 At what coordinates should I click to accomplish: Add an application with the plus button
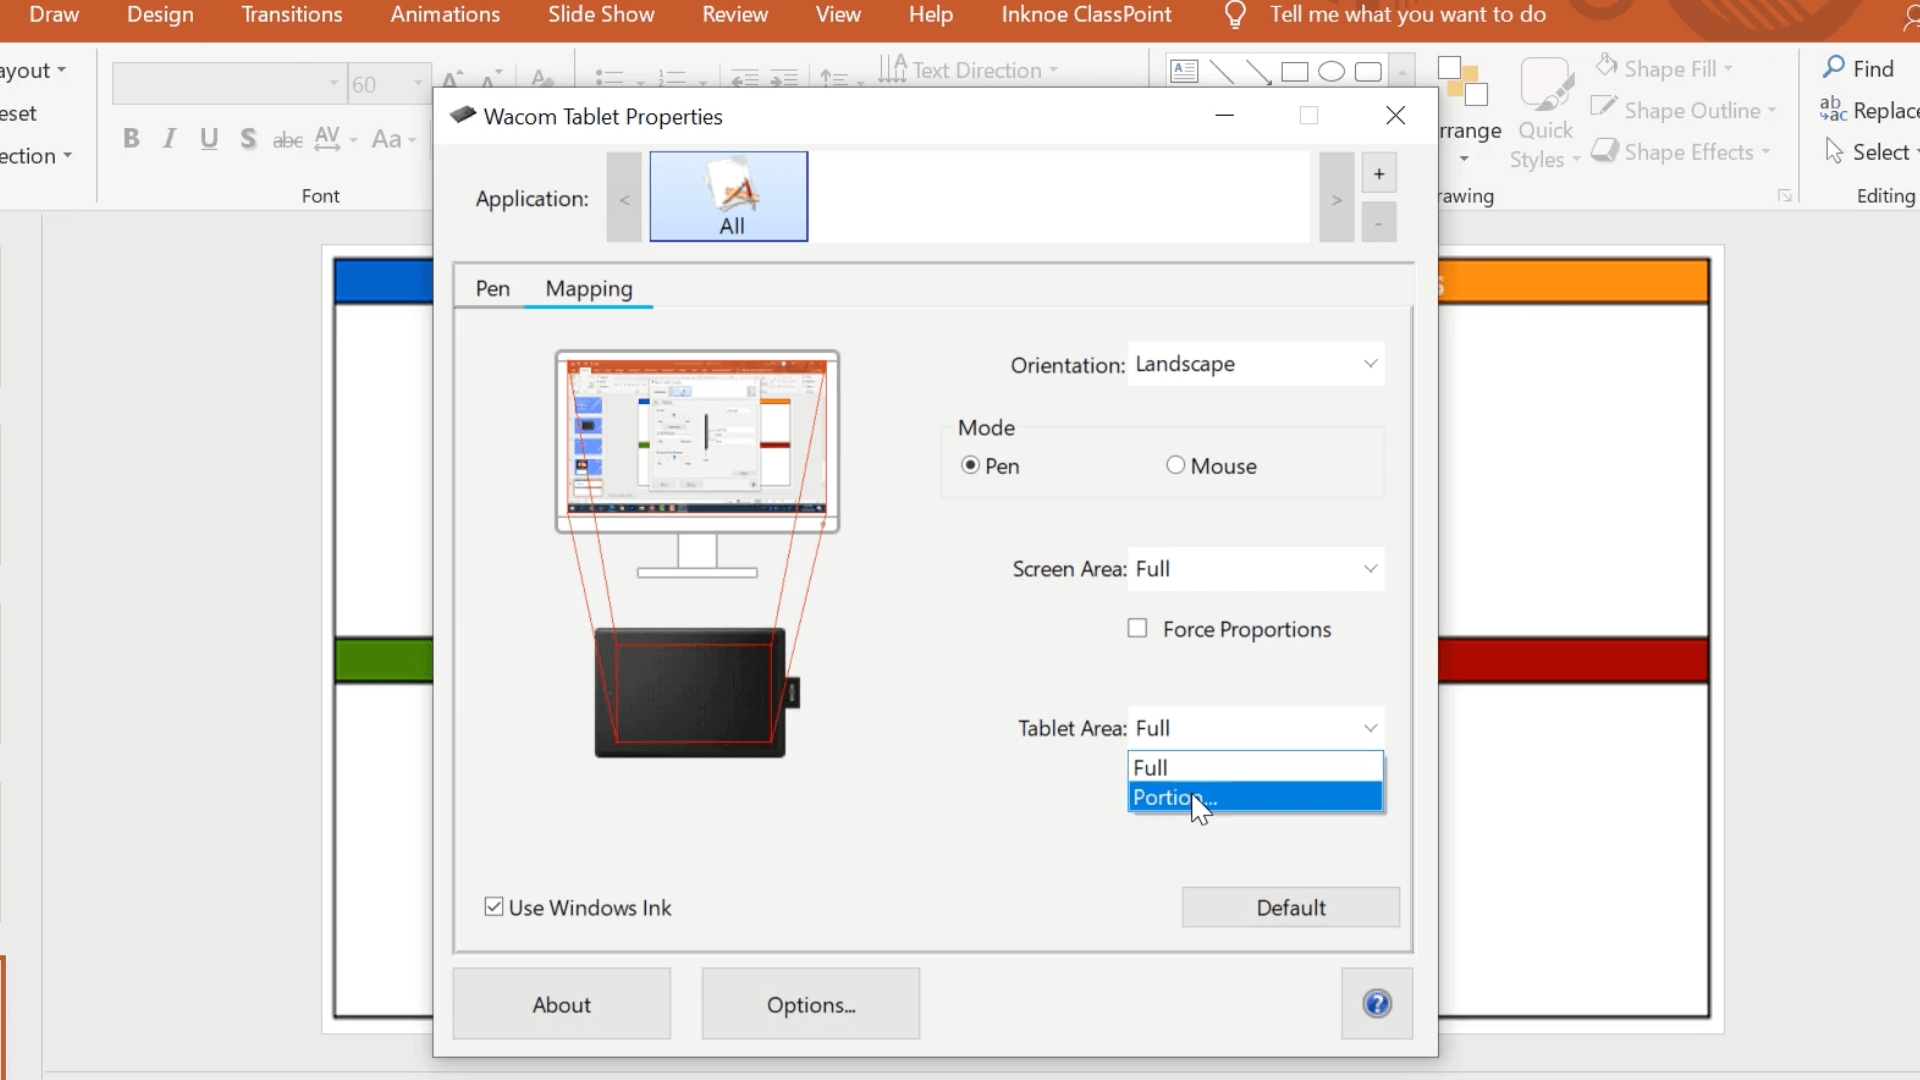click(1378, 174)
